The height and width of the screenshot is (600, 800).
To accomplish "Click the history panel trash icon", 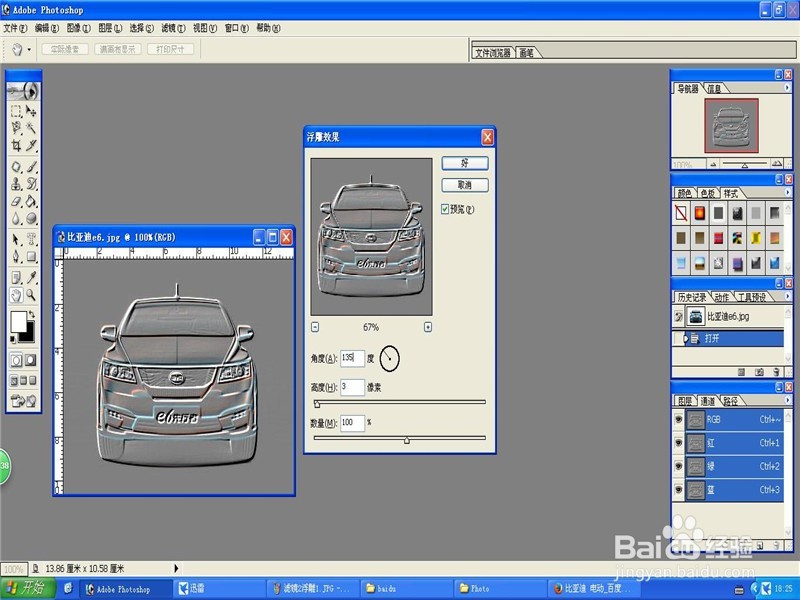I will pyautogui.click(x=776, y=372).
